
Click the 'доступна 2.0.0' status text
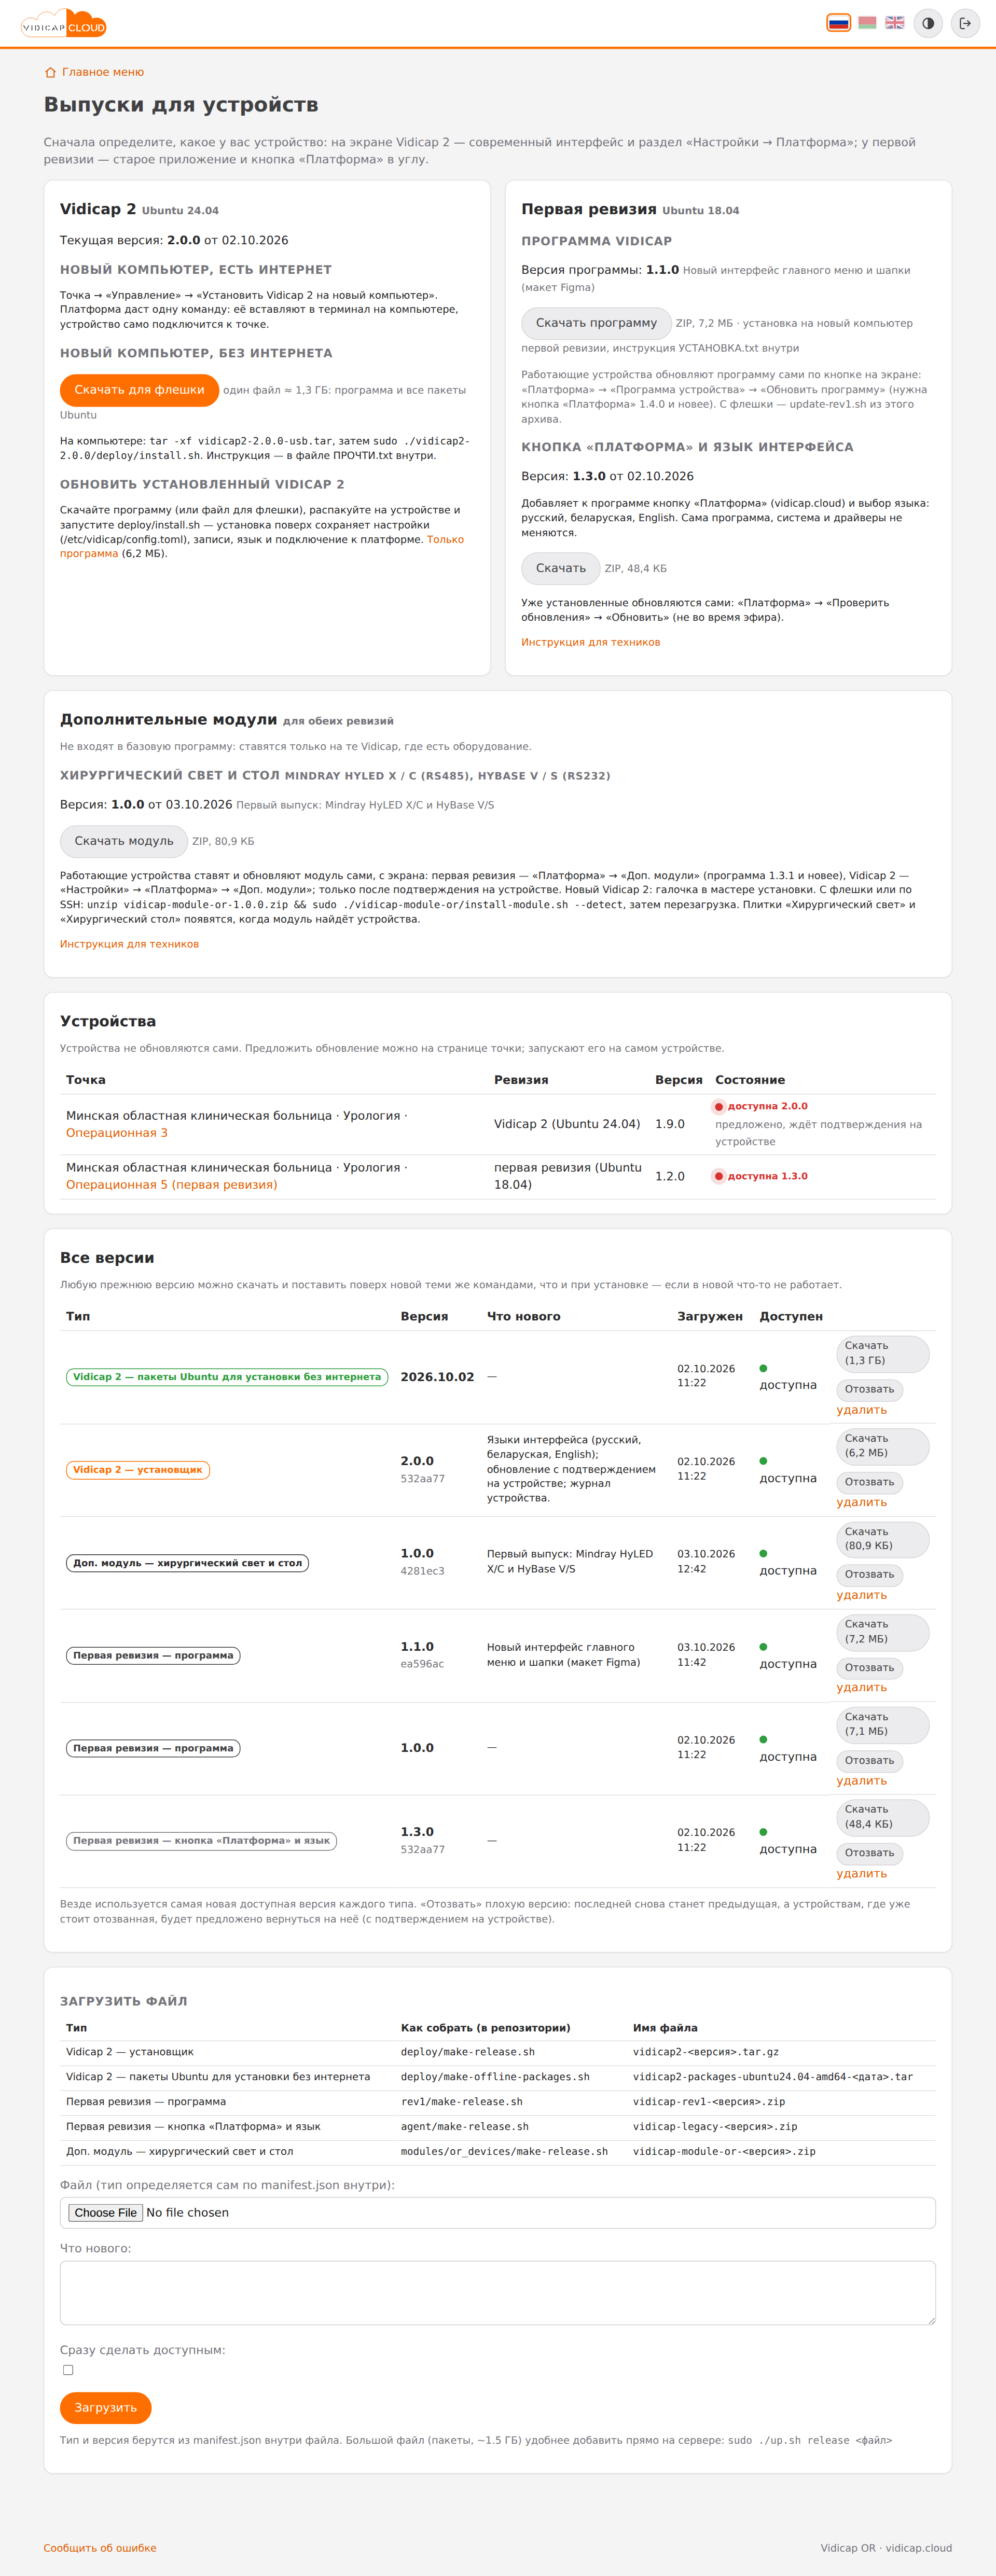coord(767,1106)
